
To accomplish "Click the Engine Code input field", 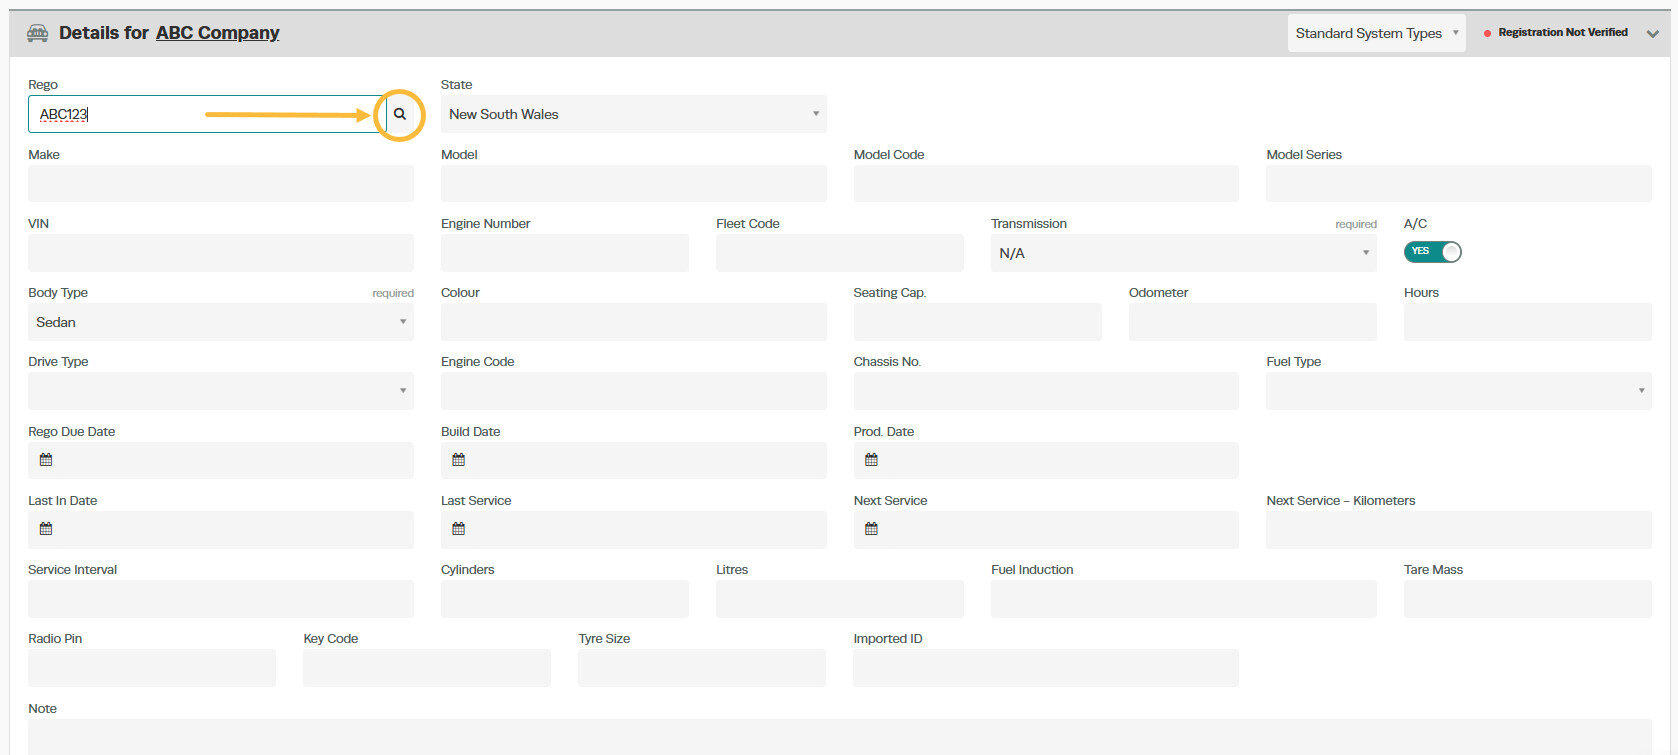I will (x=634, y=391).
